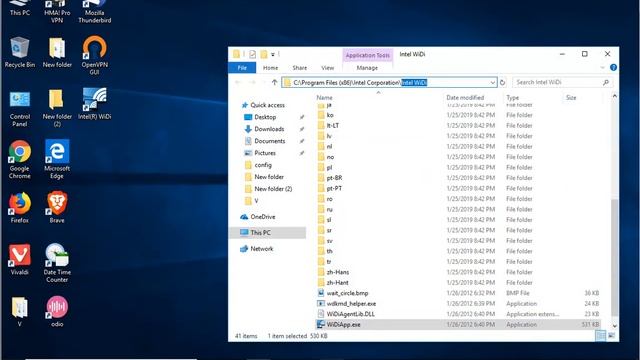
Task: Select Desktop in navigation pane
Action: (x=265, y=117)
